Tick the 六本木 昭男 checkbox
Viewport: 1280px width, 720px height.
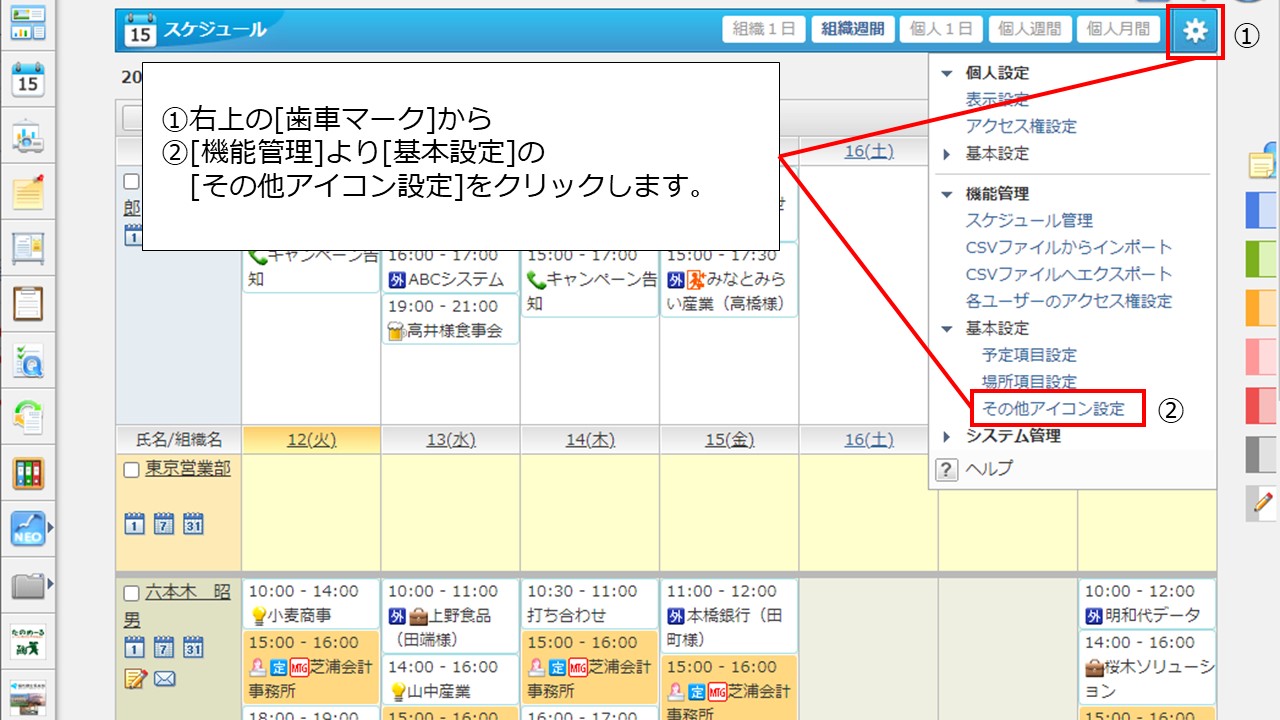coord(131,593)
